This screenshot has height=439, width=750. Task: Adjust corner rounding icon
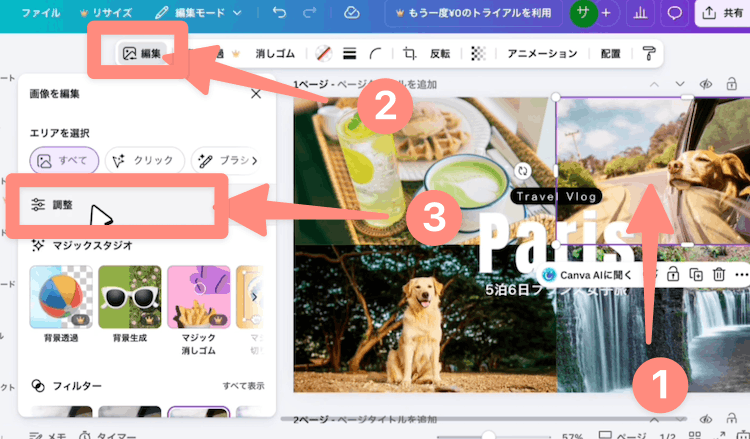[375, 54]
